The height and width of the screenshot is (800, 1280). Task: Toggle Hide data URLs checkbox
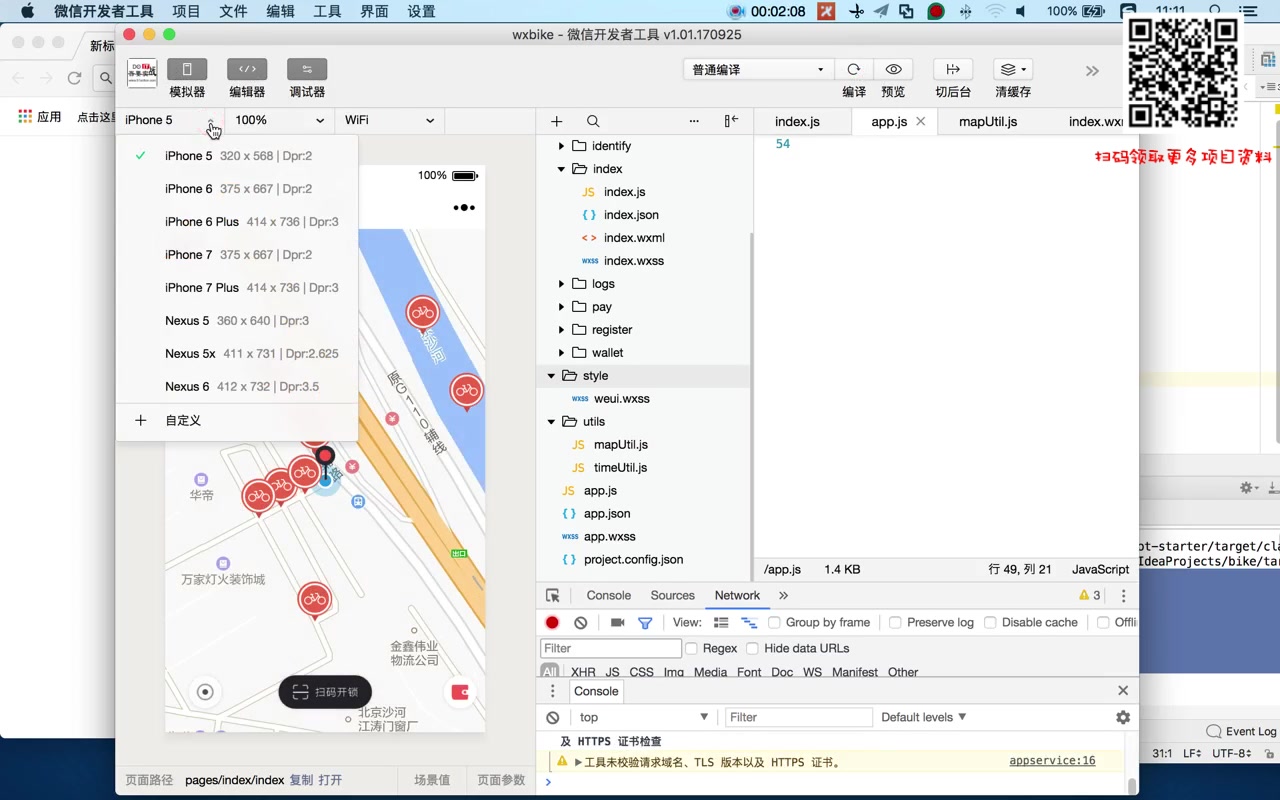(753, 648)
